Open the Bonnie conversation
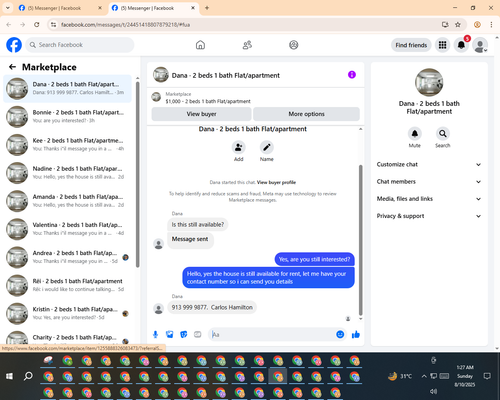 [67, 117]
